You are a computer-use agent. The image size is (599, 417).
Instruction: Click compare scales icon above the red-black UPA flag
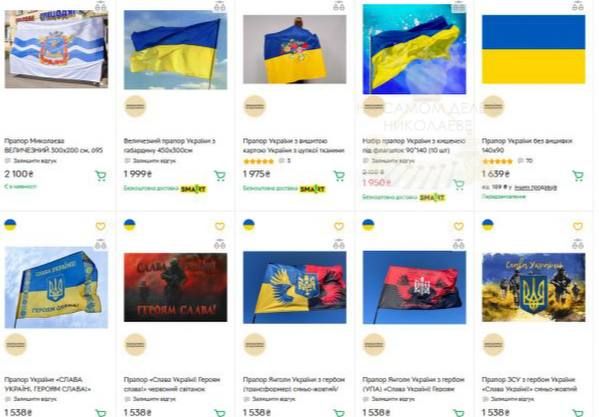[458, 244]
